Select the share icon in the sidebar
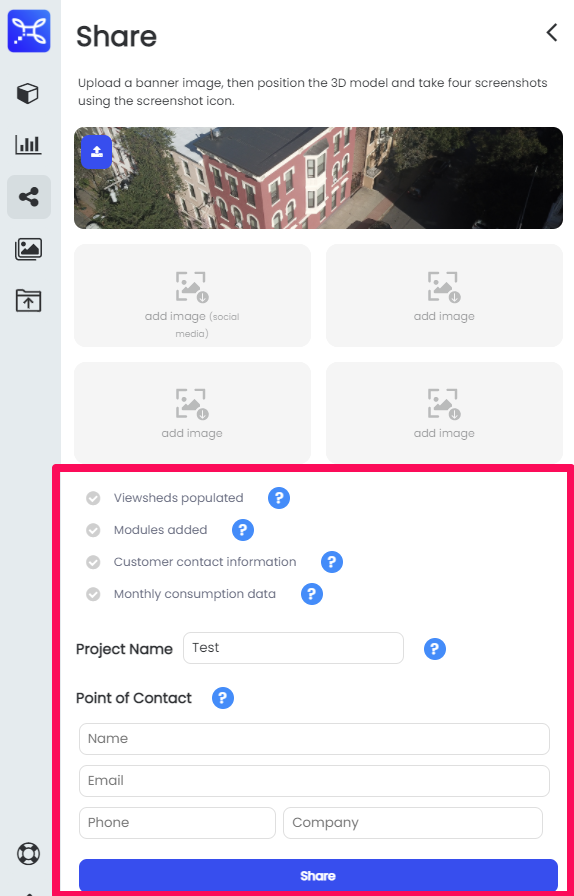The image size is (574, 896). point(29,197)
